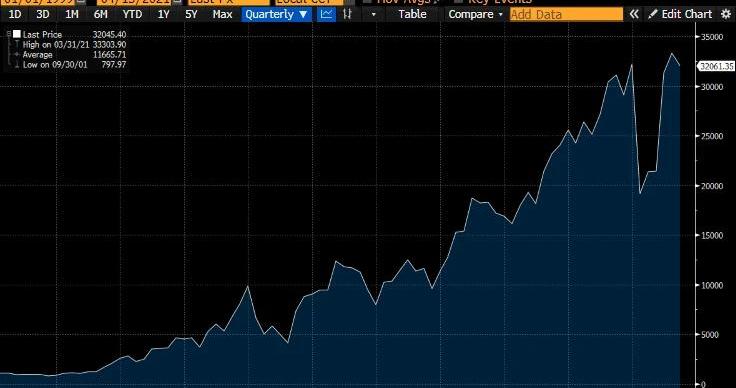Collapse the Last Price legend tree
736x388 pixels.
9,34
